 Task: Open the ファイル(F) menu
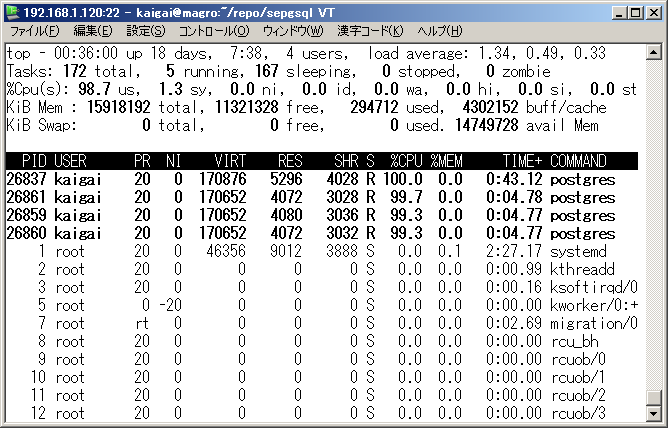[35, 32]
